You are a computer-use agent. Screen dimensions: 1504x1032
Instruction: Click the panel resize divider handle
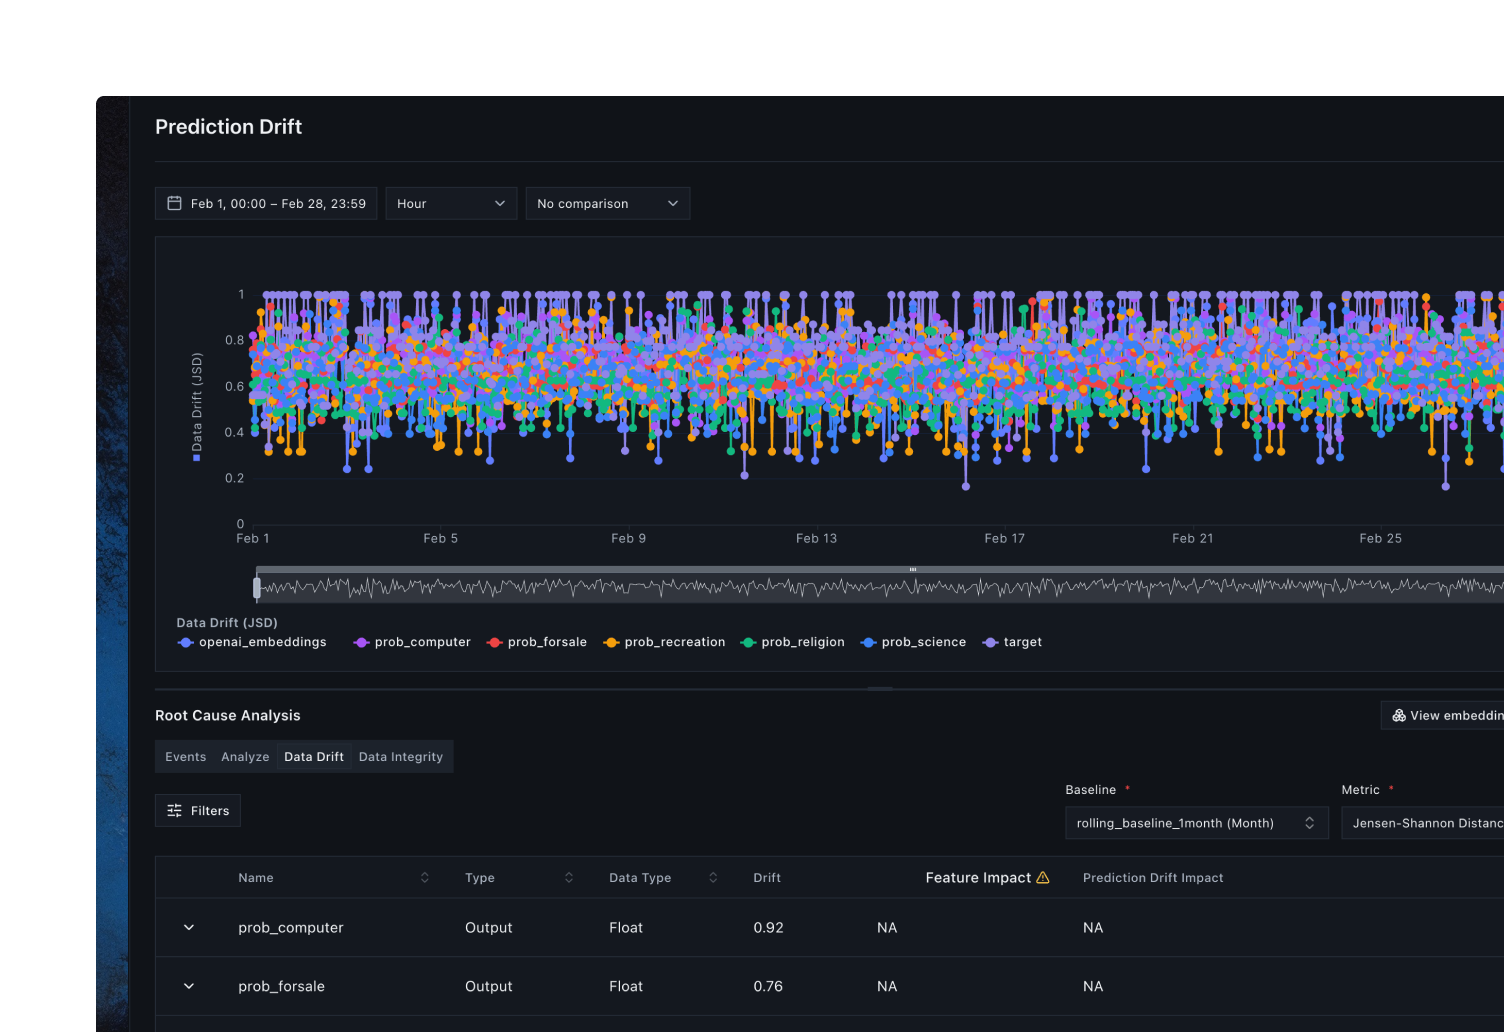click(880, 689)
